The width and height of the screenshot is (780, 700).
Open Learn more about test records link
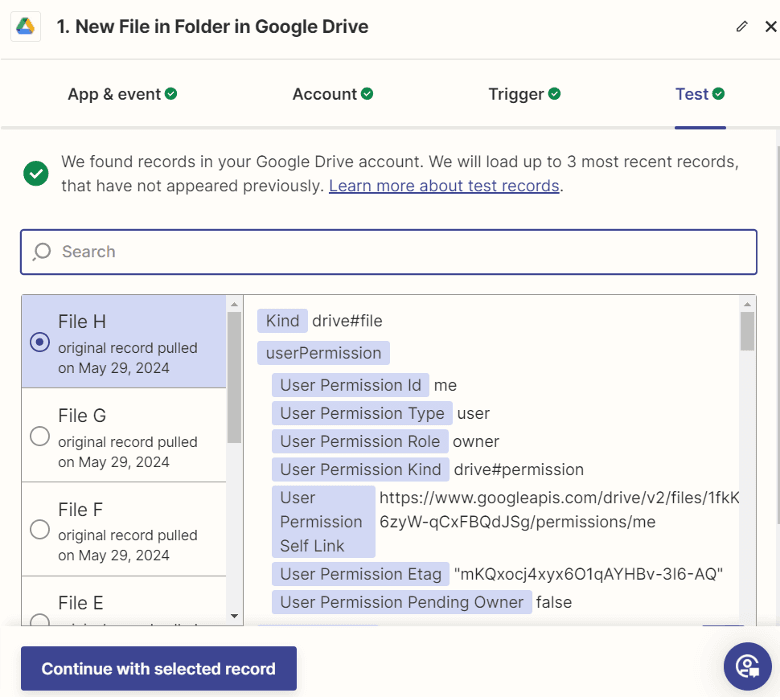(444, 186)
